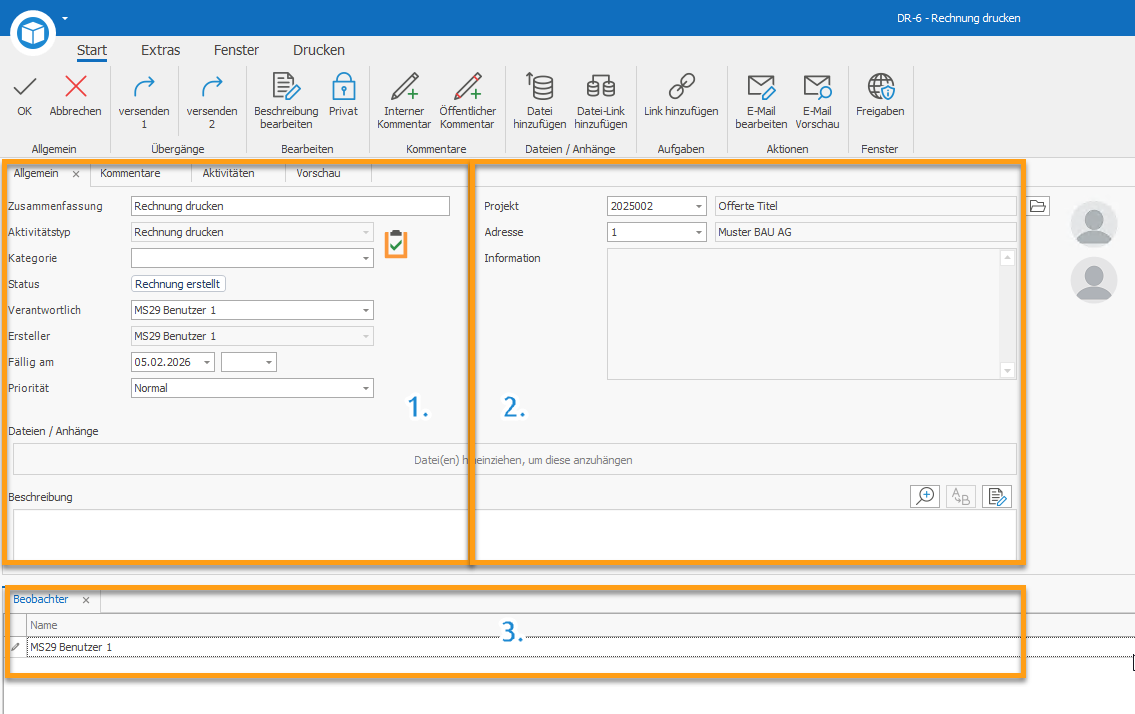1135x714 pixels.
Task: Click the magnifier zoom icon above Beschreibung
Action: (x=924, y=496)
